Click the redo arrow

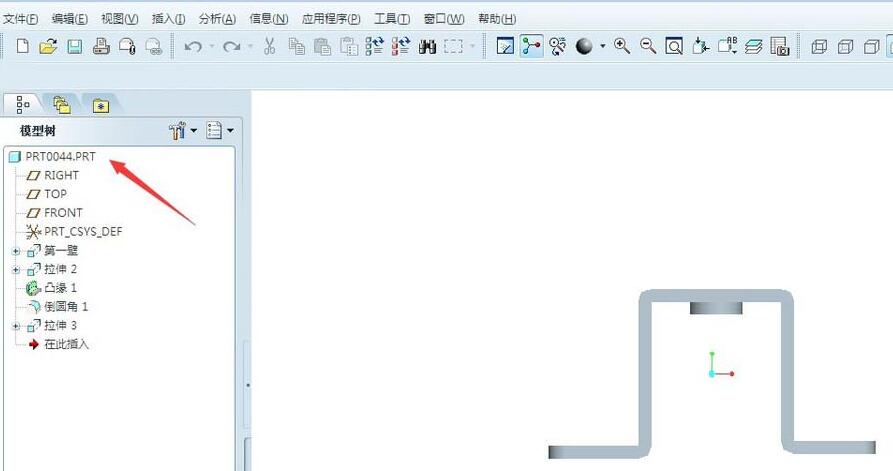(x=231, y=46)
